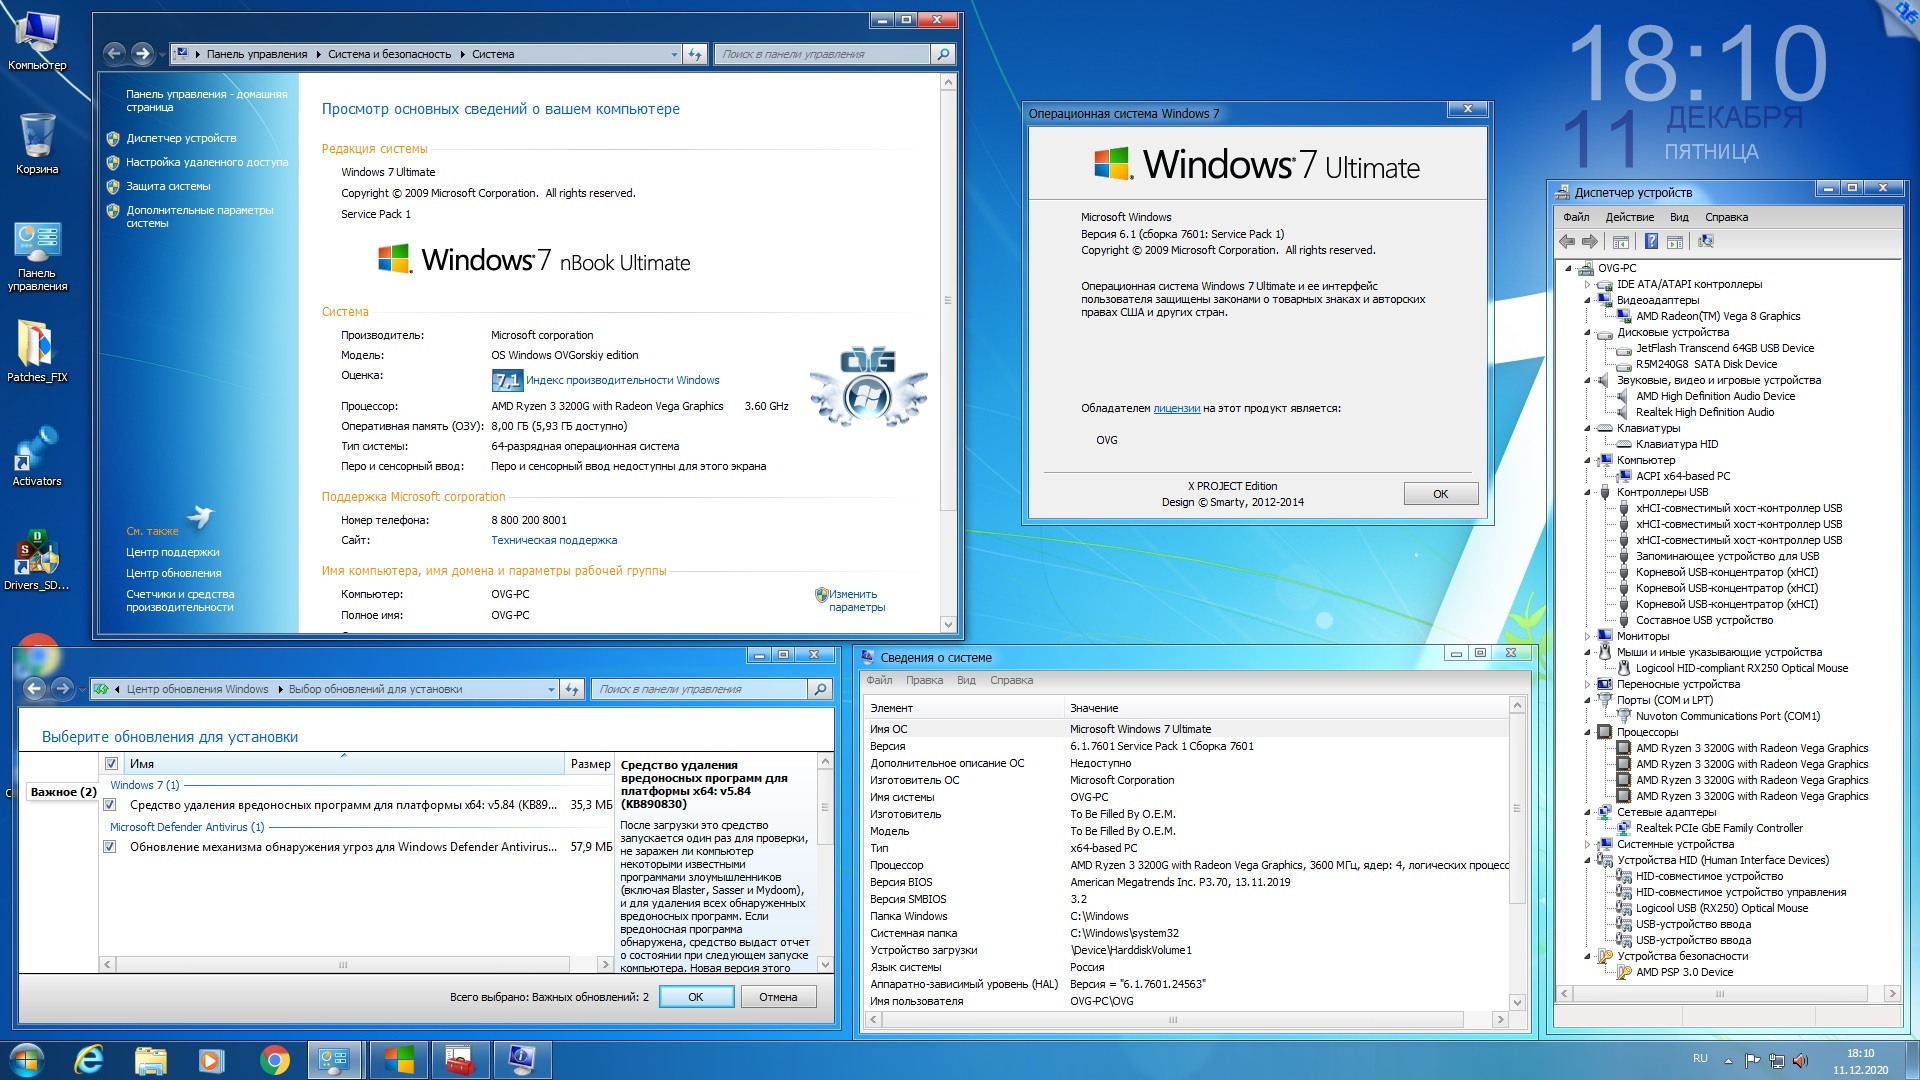Open Файл menu in Device Manager
The height and width of the screenshot is (1080, 1920).
click(x=1576, y=217)
